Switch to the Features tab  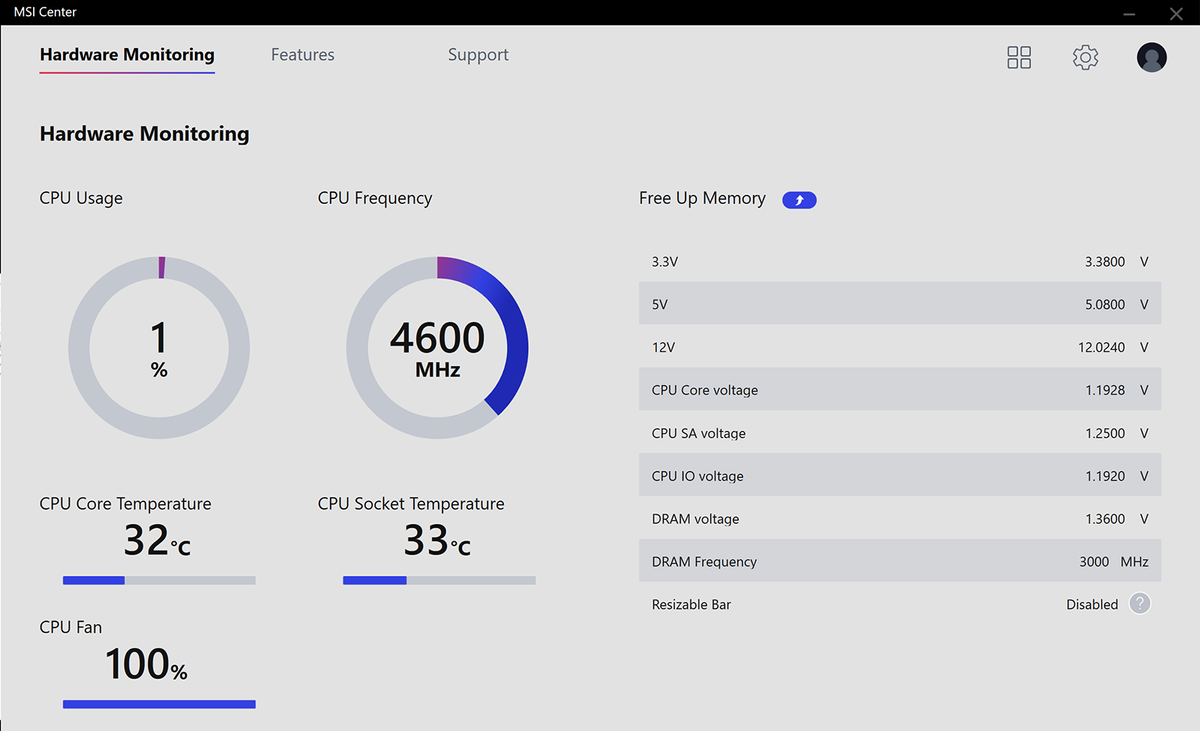tap(303, 55)
